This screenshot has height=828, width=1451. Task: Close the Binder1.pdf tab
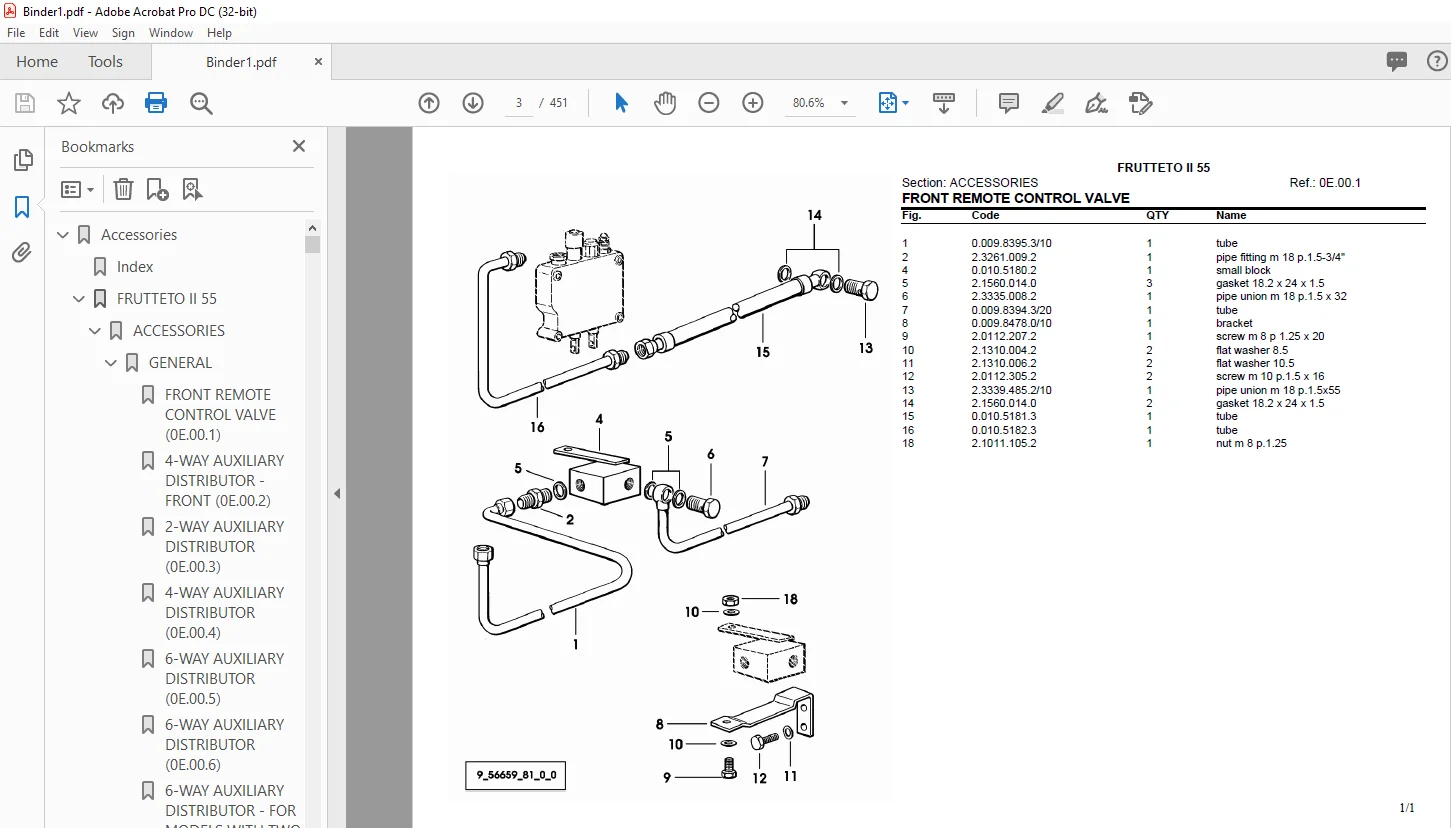[318, 61]
